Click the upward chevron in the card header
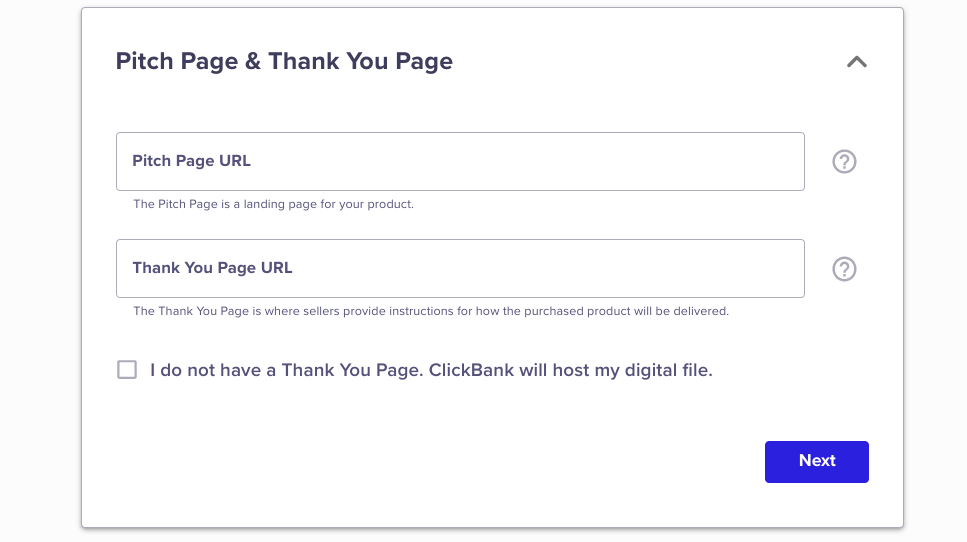Image resolution: width=967 pixels, height=542 pixels. (x=857, y=62)
